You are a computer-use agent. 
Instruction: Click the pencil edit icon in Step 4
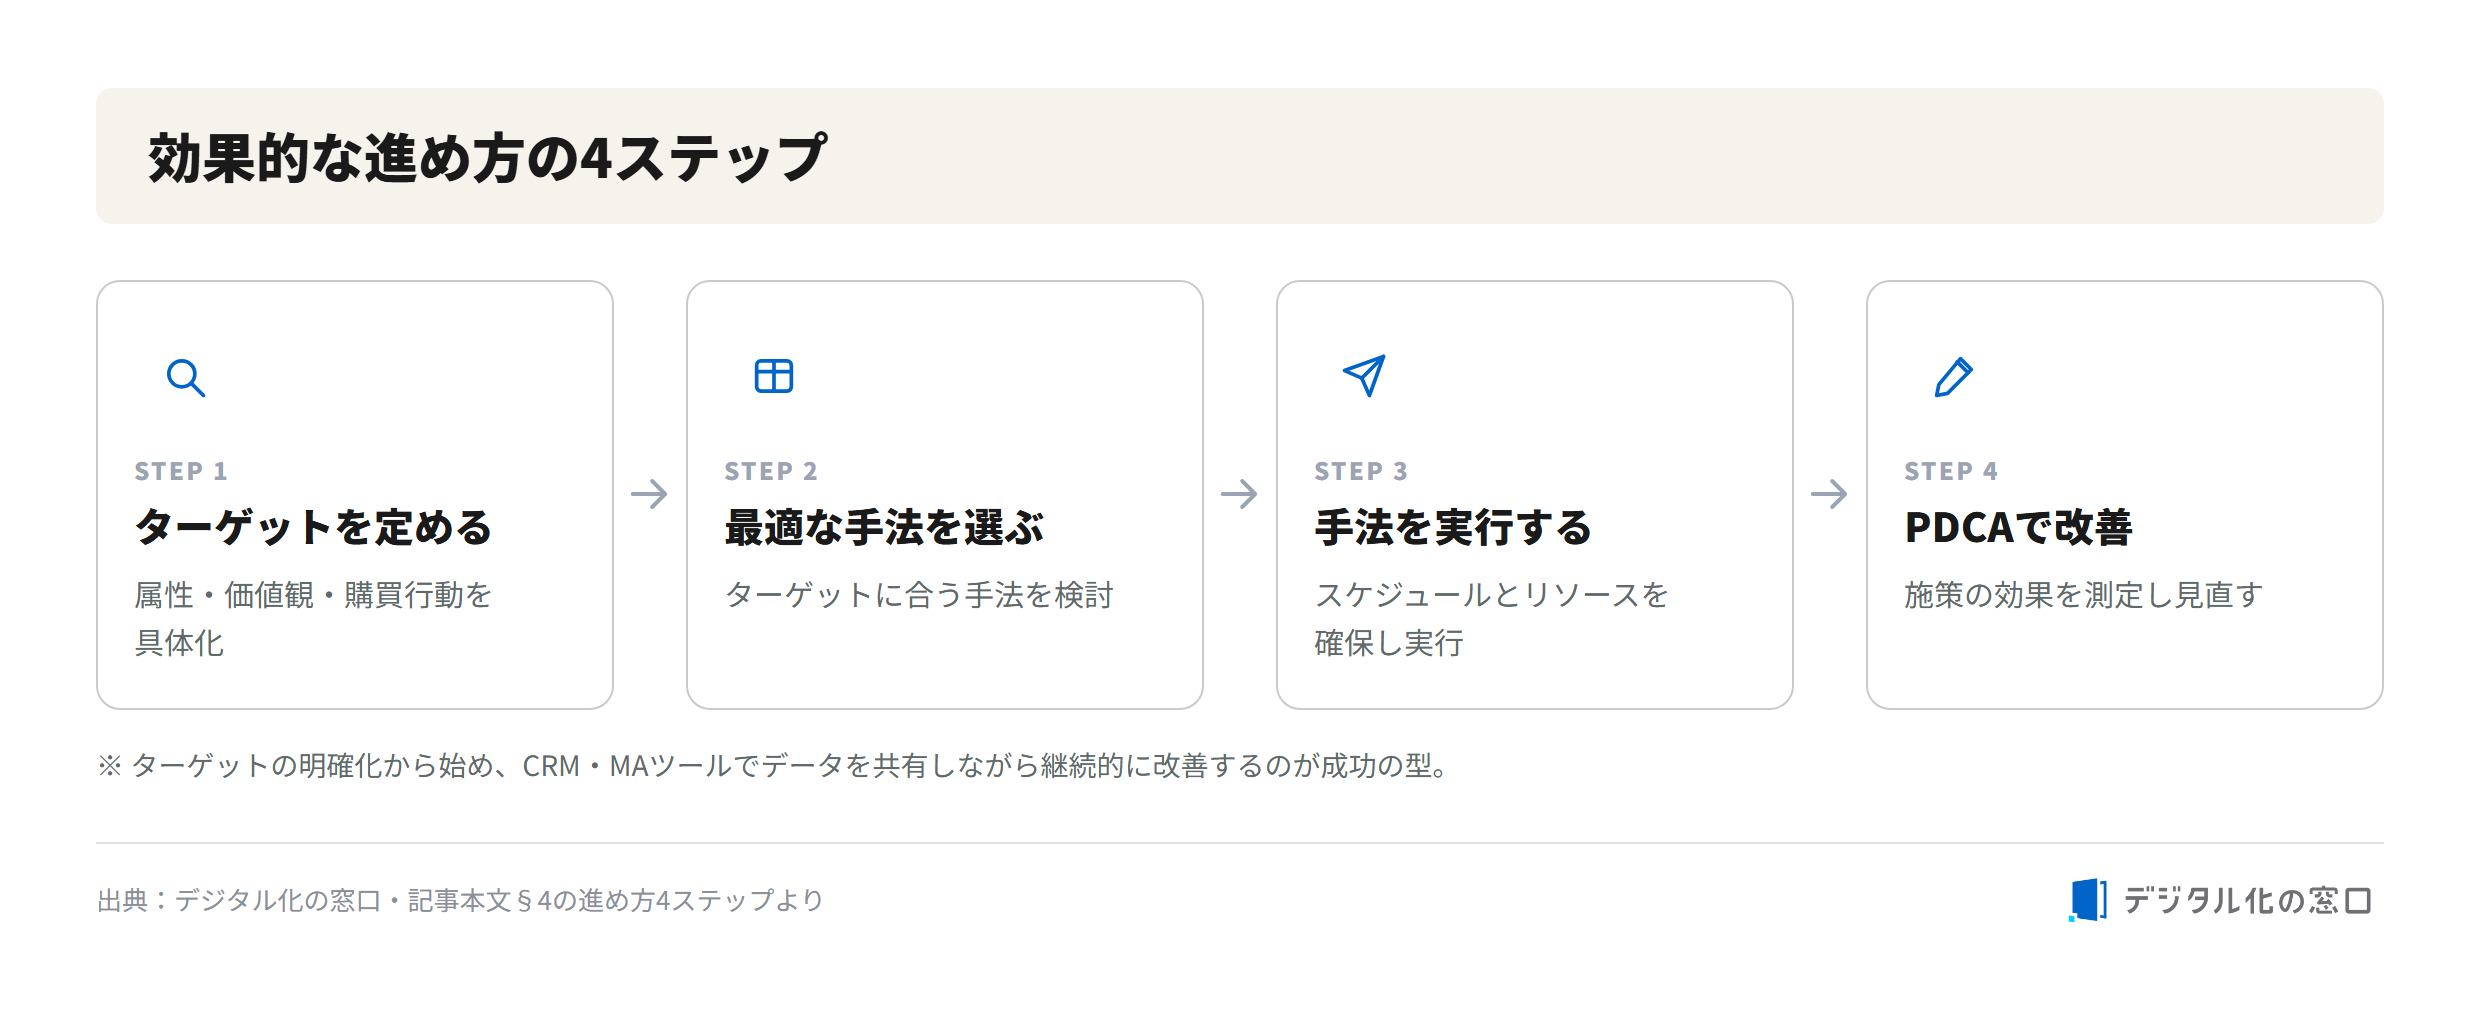[x=1954, y=377]
